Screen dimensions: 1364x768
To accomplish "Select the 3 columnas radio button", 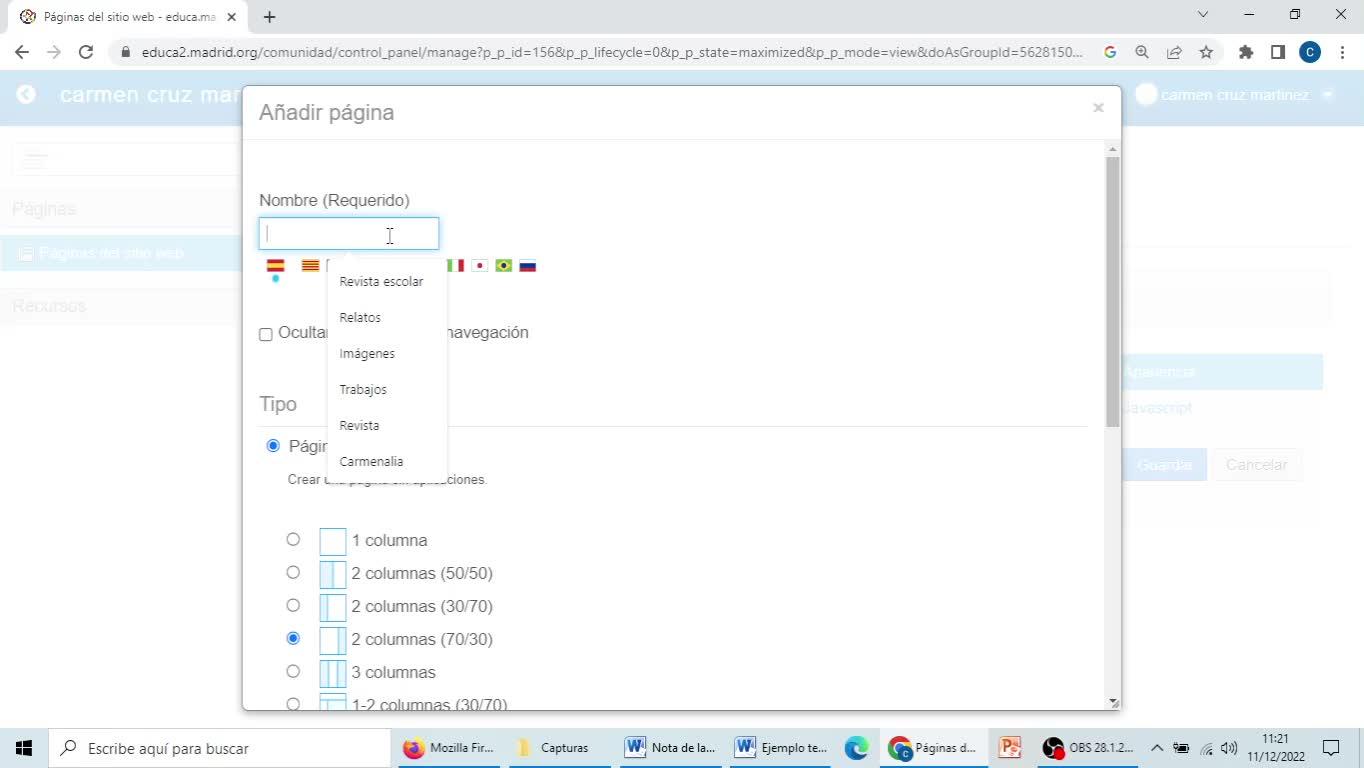I will point(293,672).
